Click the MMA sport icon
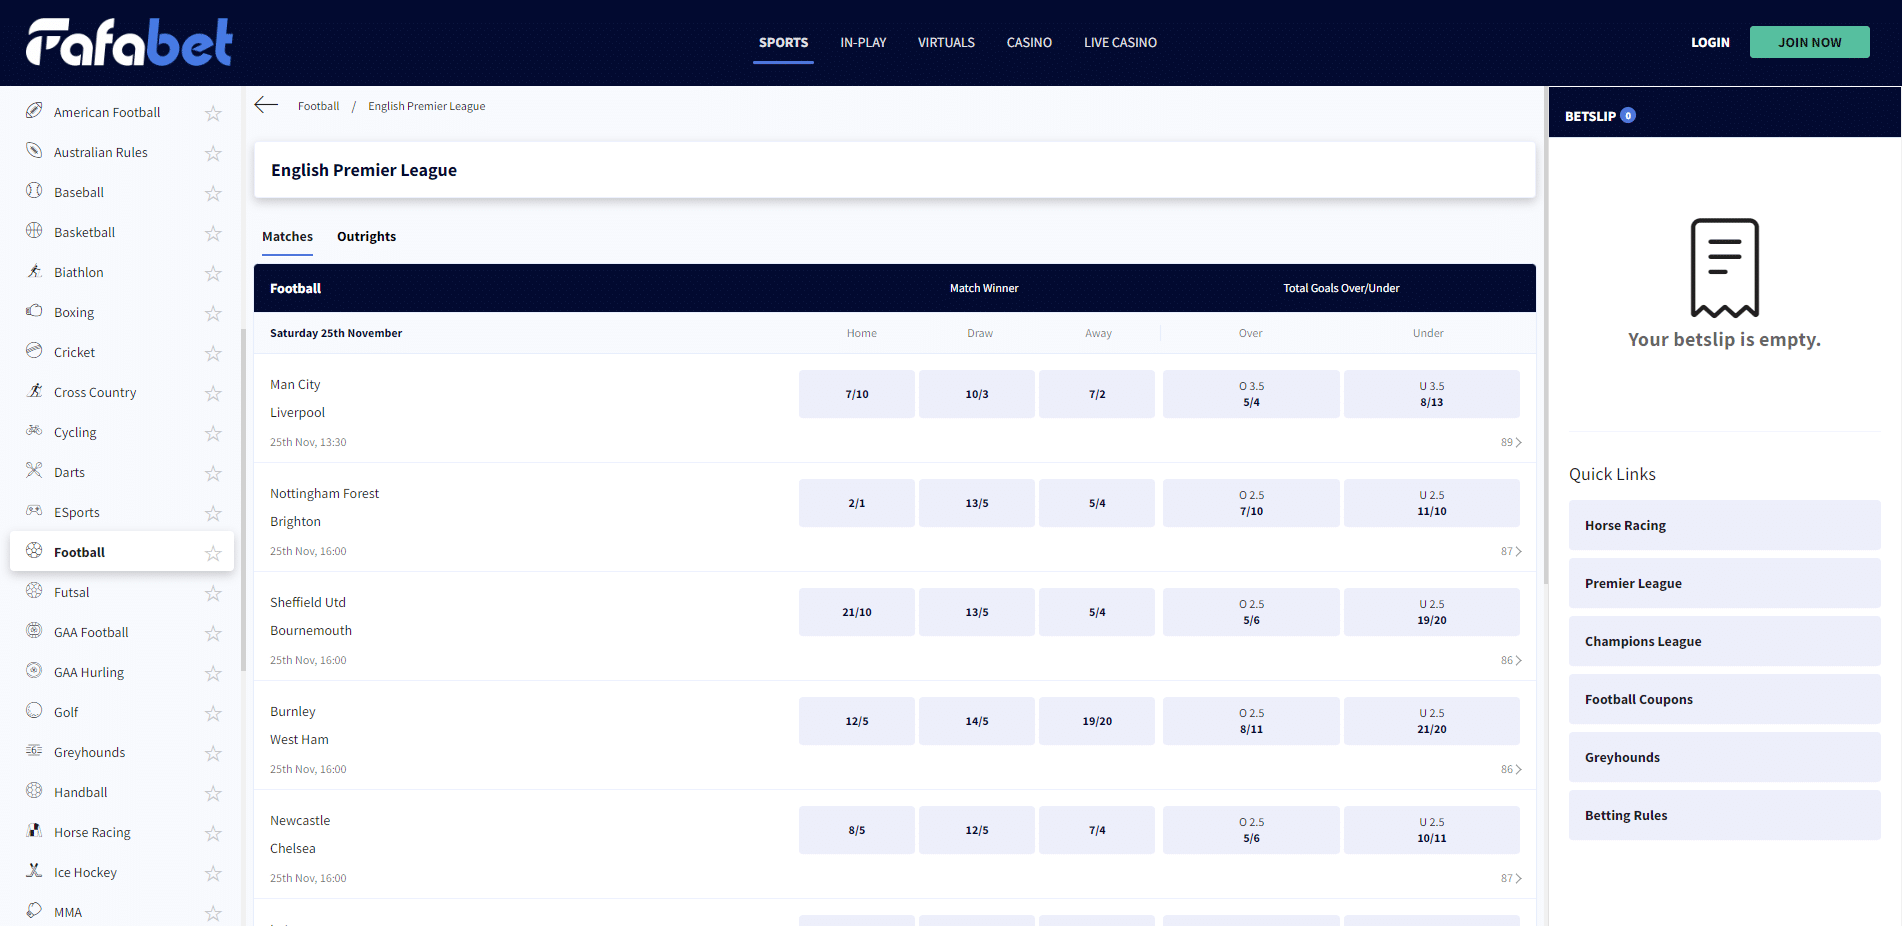The width and height of the screenshot is (1902, 926). click(x=34, y=911)
